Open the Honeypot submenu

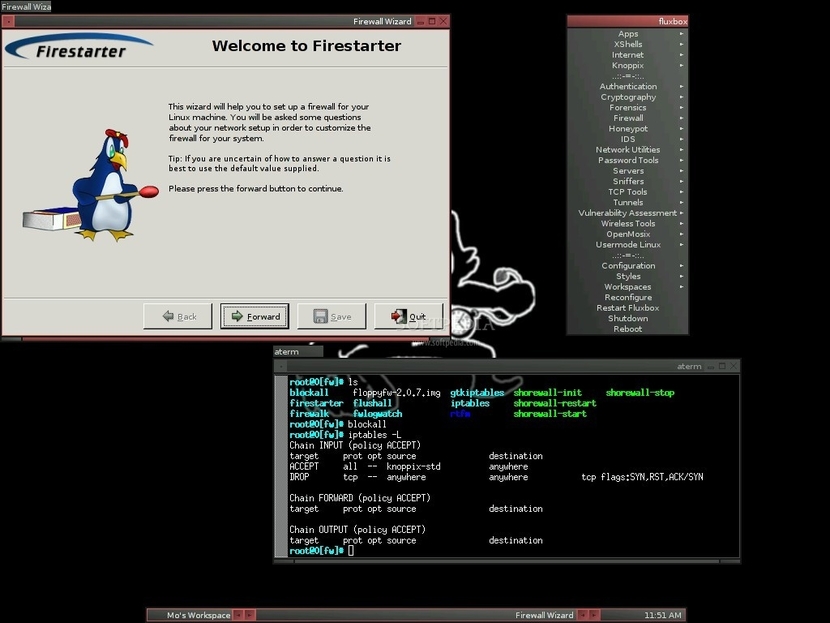(x=628, y=129)
